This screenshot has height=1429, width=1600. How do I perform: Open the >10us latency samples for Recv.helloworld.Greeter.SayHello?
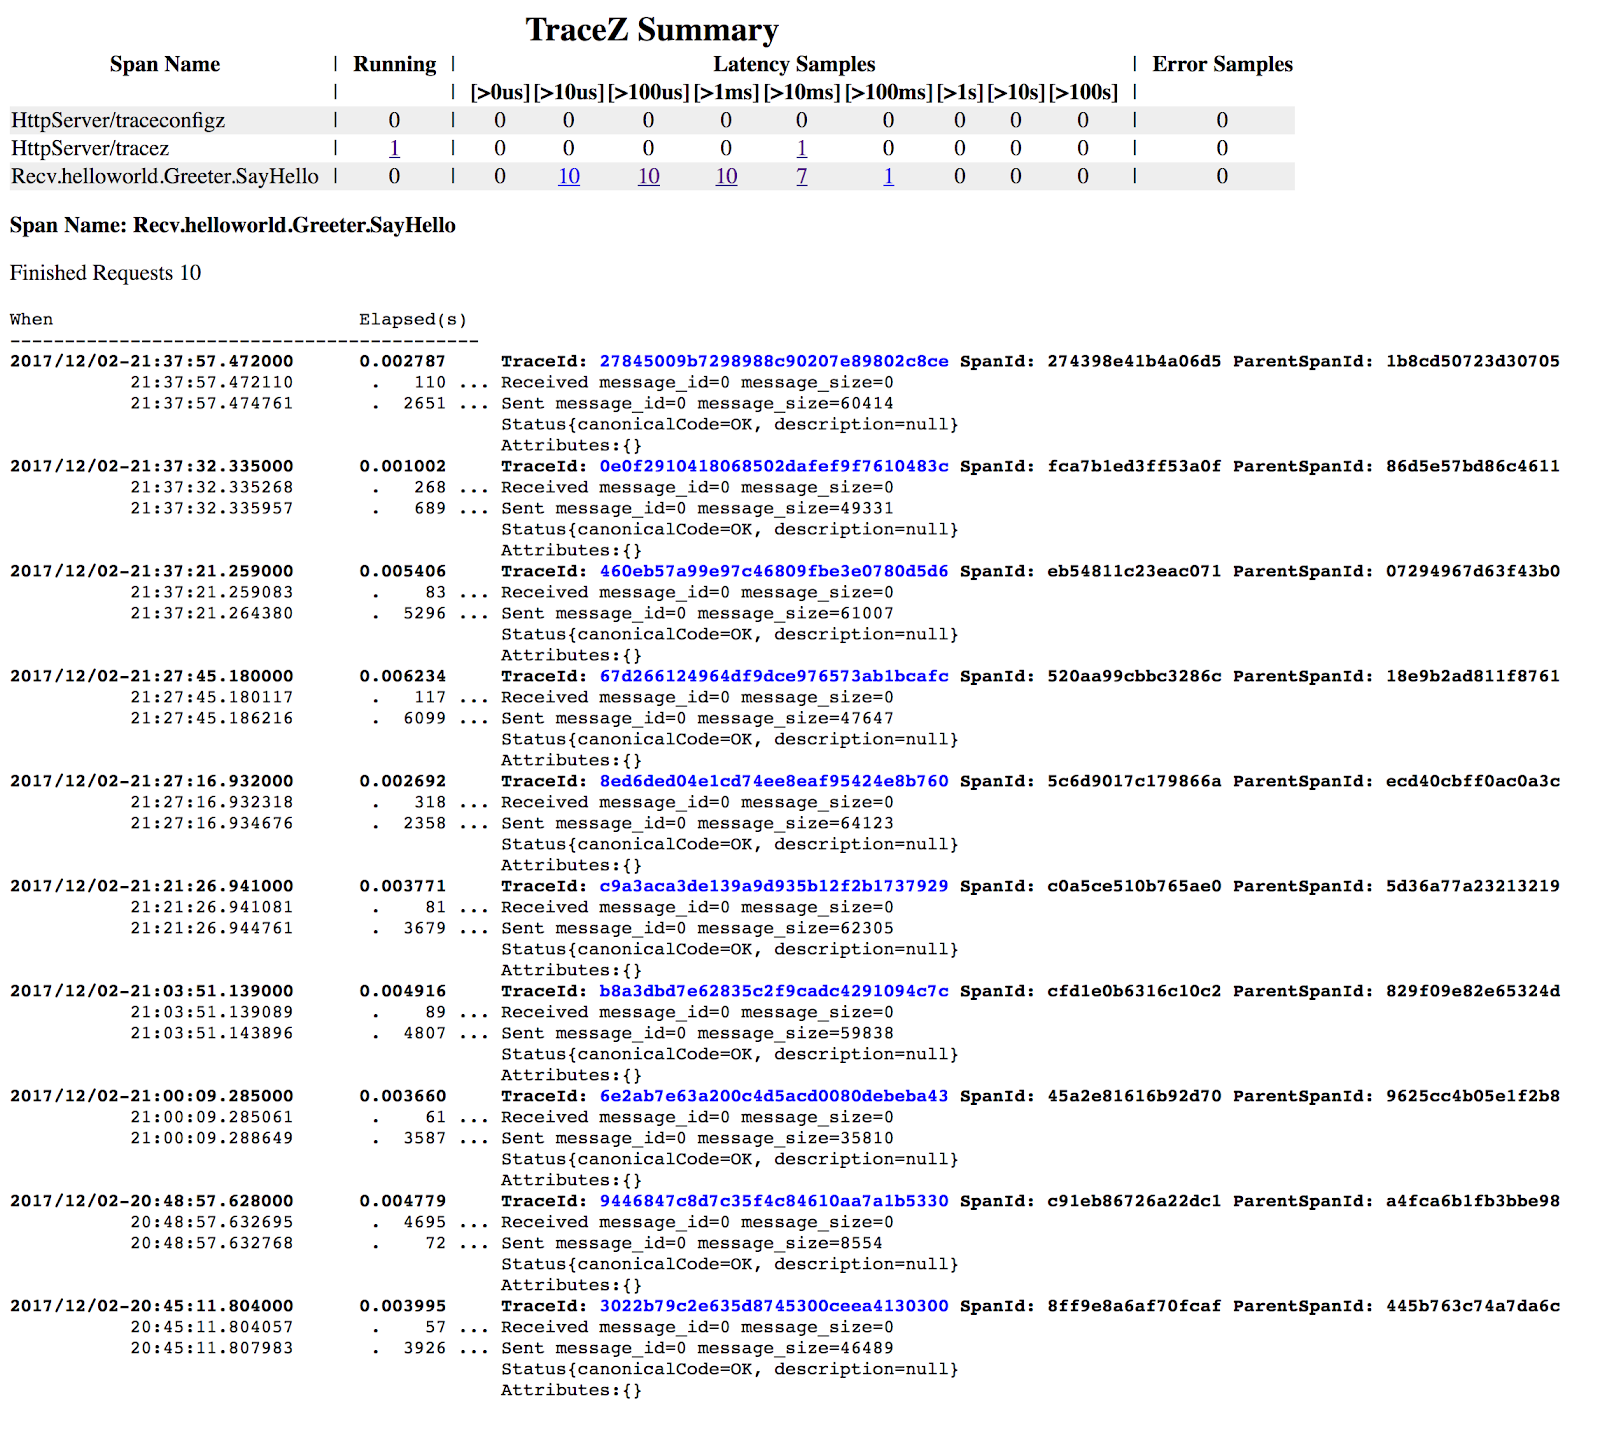click(568, 176)
